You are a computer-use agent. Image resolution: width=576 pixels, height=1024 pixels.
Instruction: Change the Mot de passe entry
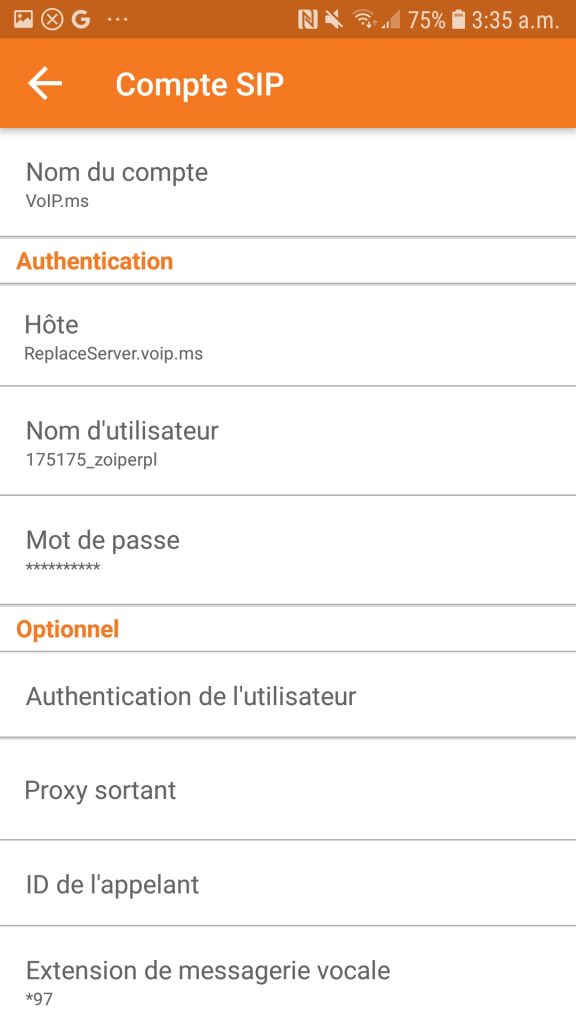(288, 550)
